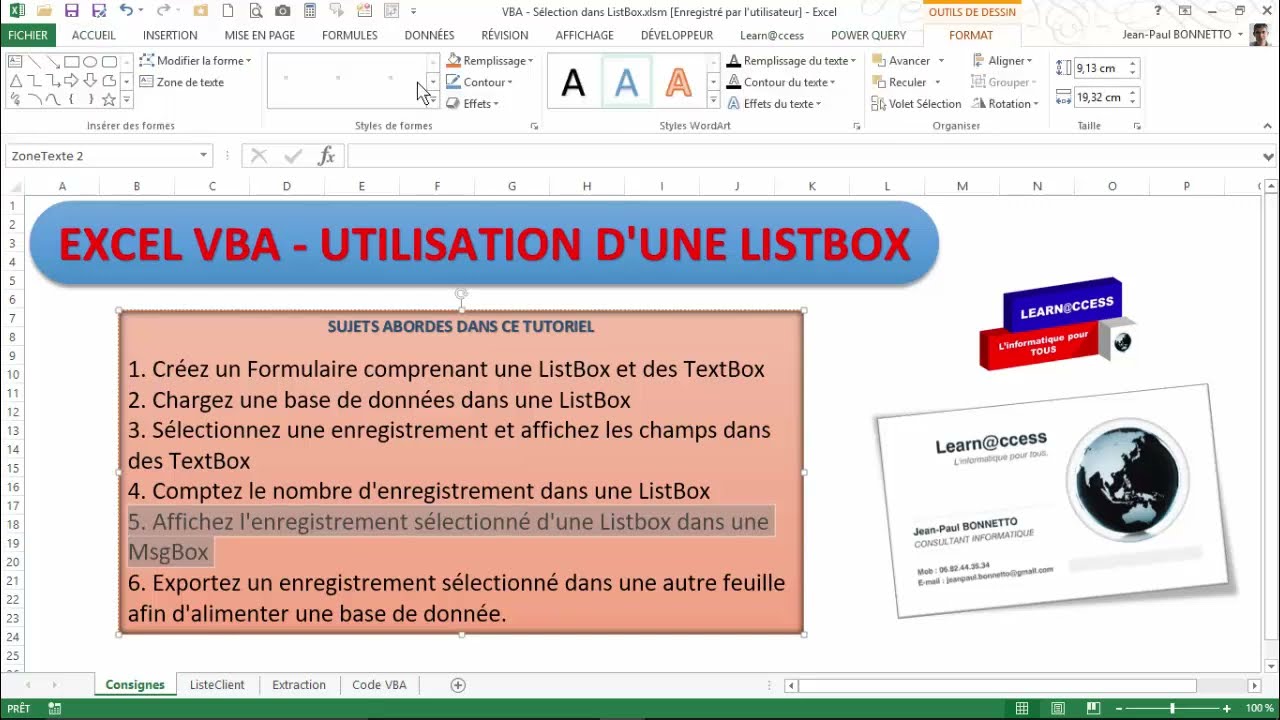Open Modifier la forme dropdown
The image size is (1280, 720).
195,61
